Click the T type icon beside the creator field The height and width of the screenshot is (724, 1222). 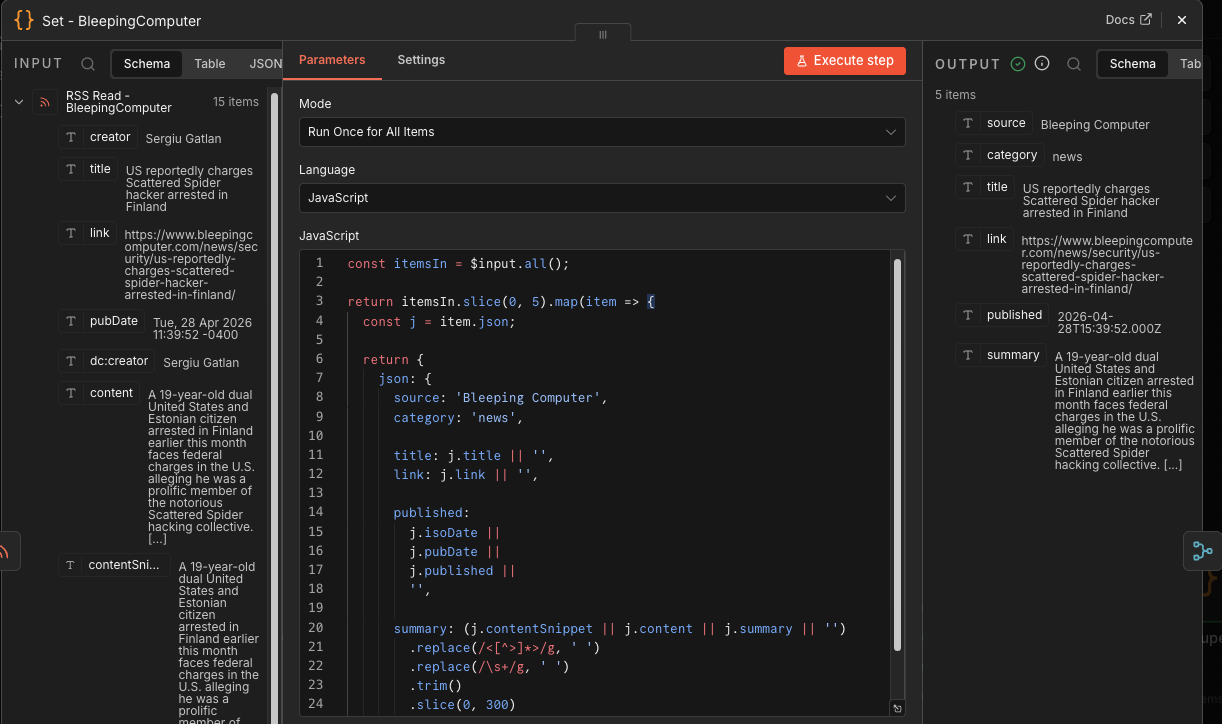click(x=71, y=137)
